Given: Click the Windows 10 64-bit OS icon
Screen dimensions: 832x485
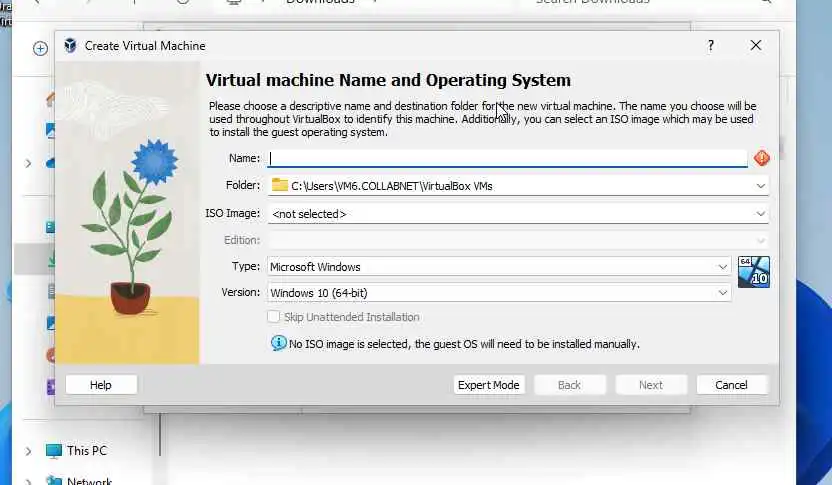Looking at the screenshot, I should pyautogui.click(x=753, y=272).
